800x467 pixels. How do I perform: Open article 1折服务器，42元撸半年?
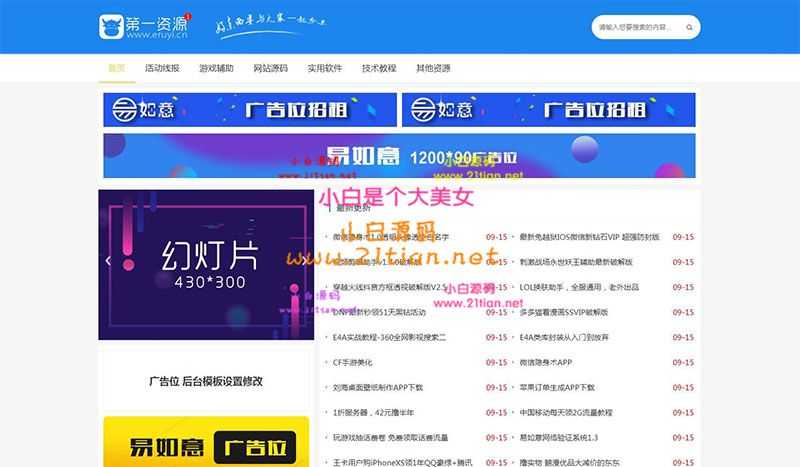pyautogui.click(x=373, y=412)
